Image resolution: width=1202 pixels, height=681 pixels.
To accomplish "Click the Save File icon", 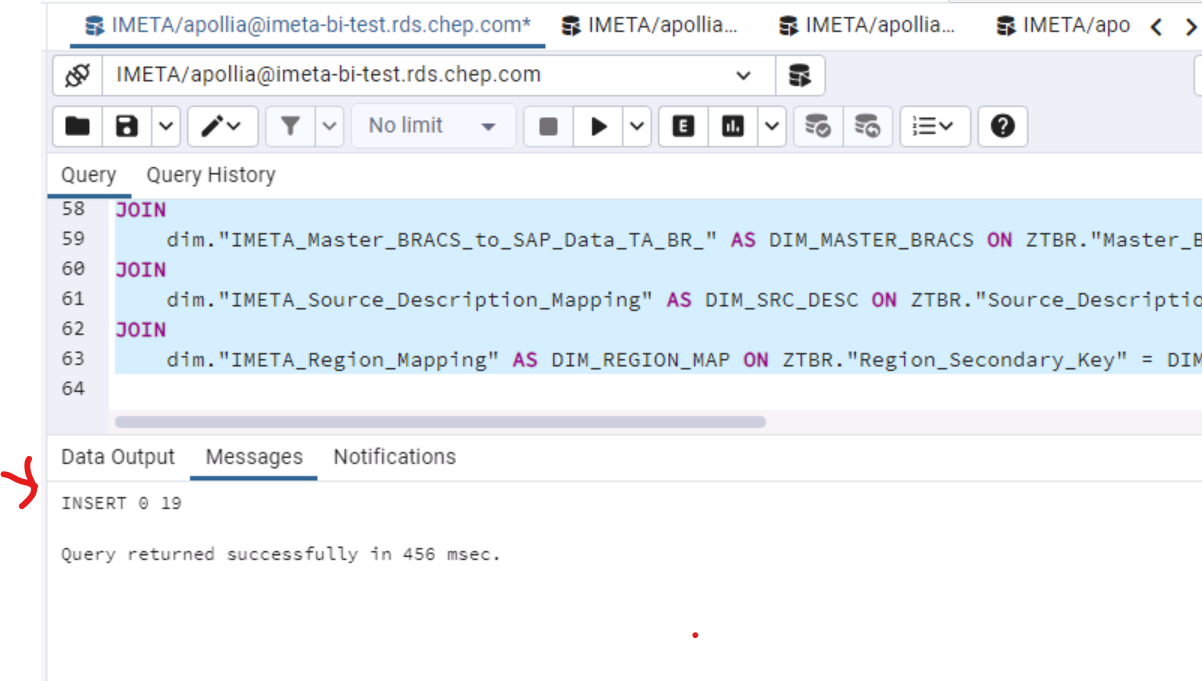I will (127, 126).
